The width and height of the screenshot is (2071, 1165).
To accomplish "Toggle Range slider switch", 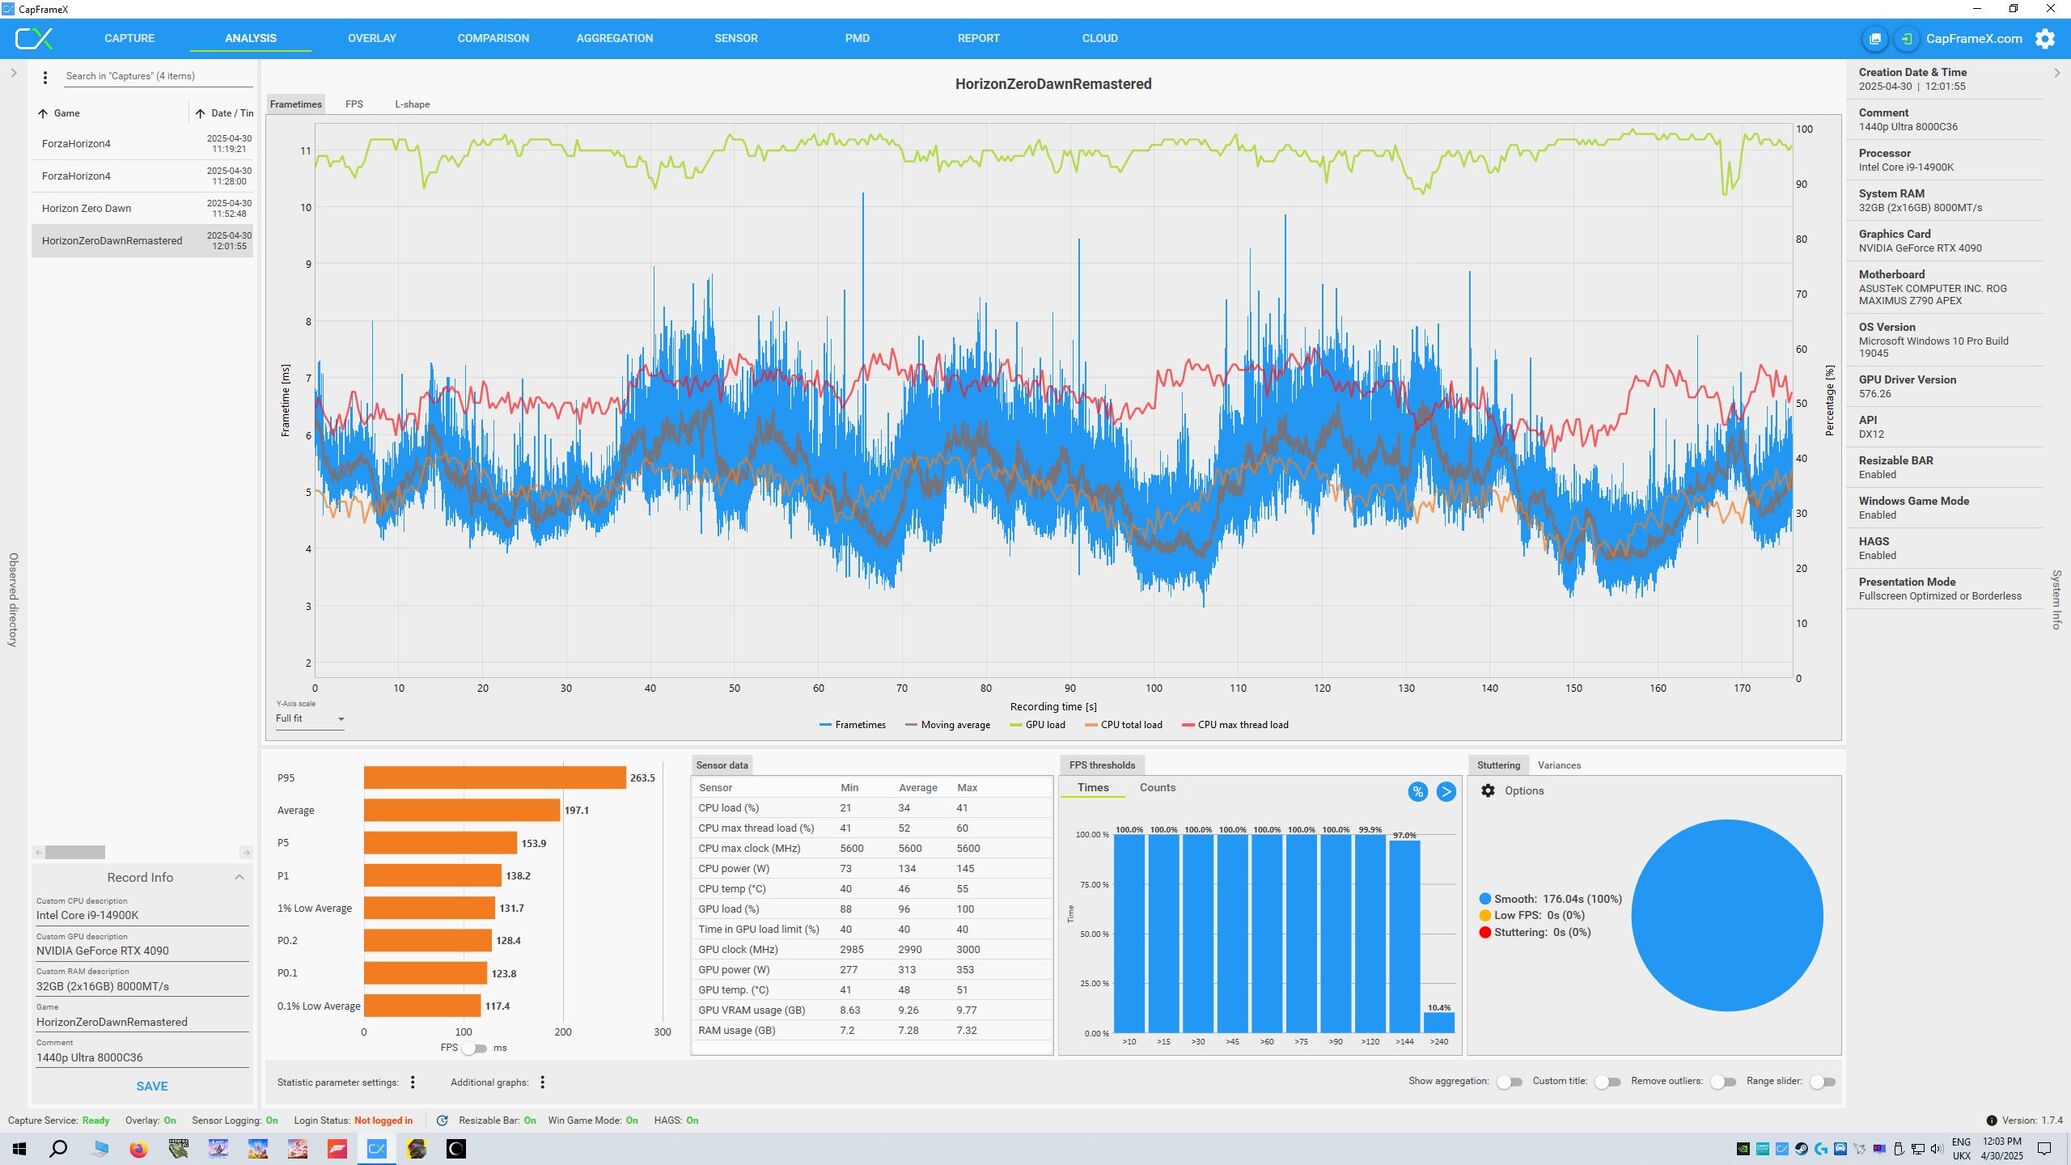I will click(x=1823, y=1082).
